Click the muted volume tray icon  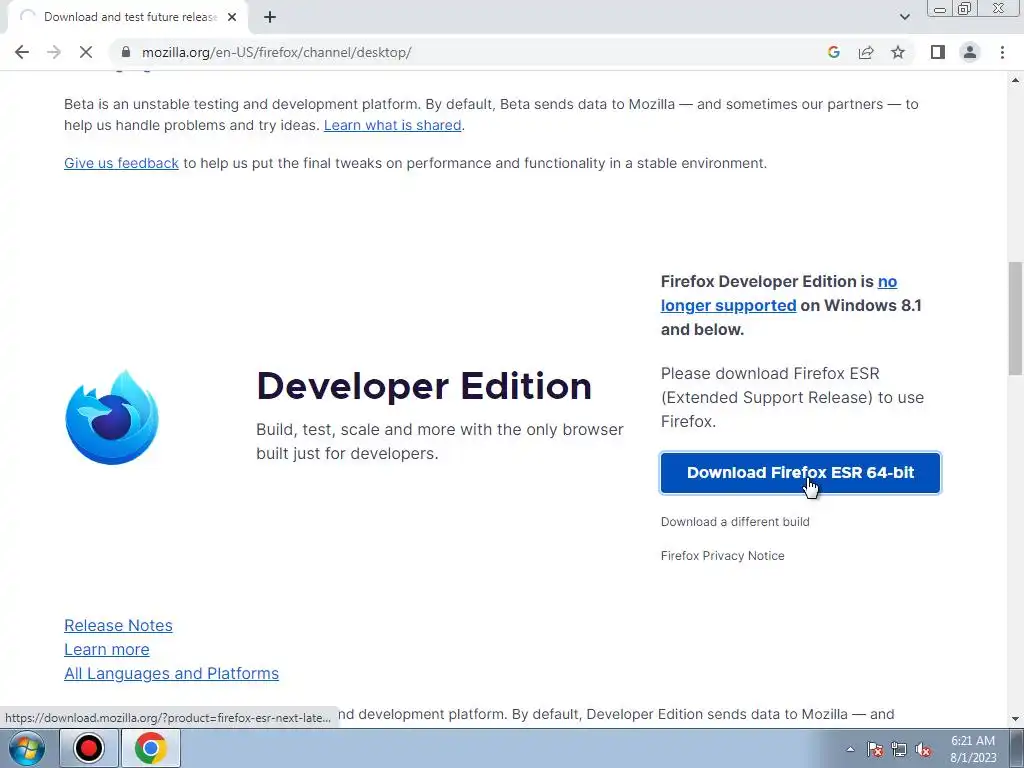(x=923, y=749)
